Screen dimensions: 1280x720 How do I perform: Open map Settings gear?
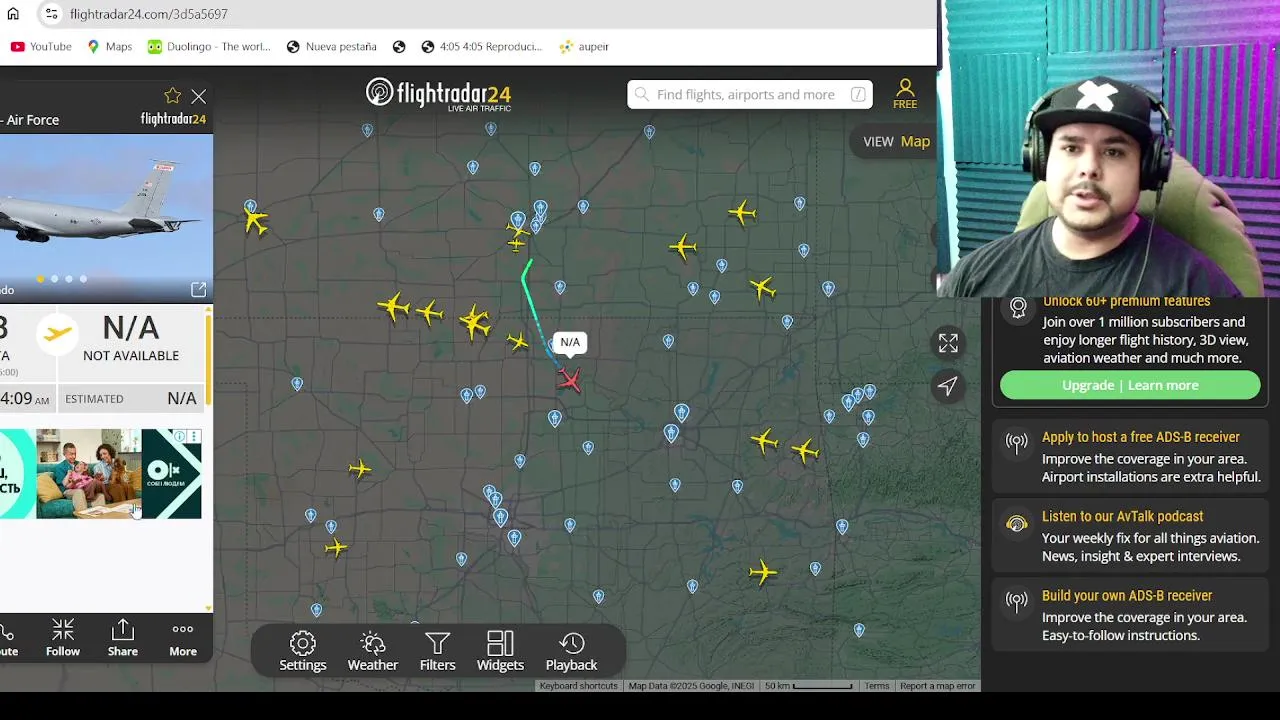tap(302, 651)
